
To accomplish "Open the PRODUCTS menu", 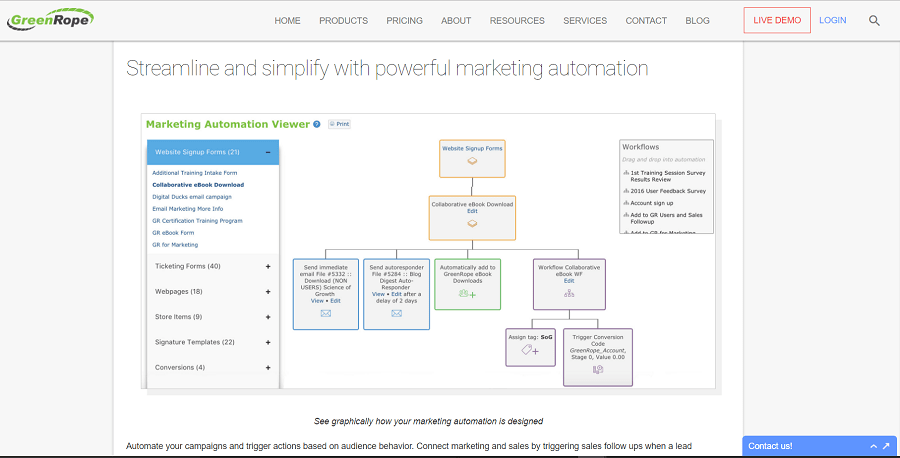I will tap(343, 21).
